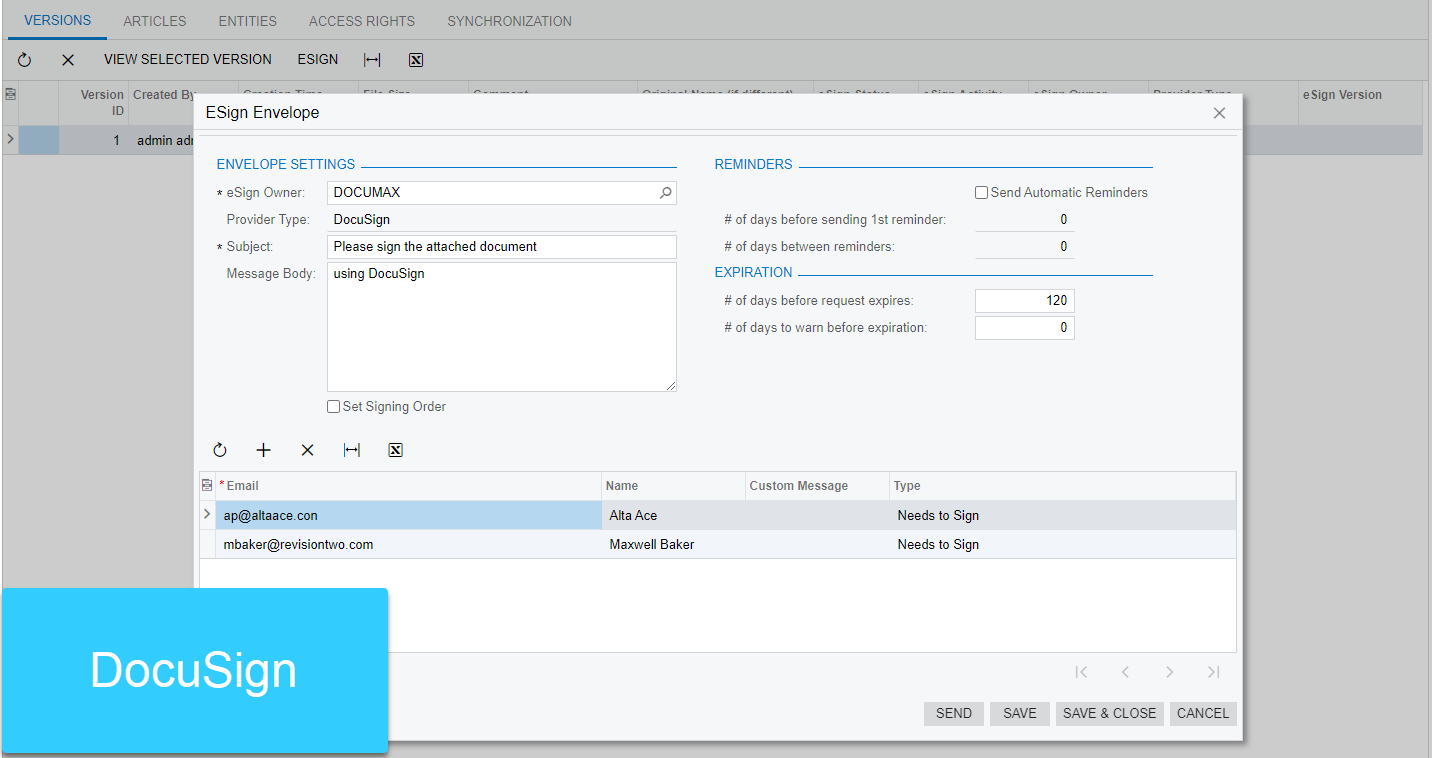Cancel the ESign Envelope dialog
The height and width of the screenshot is (758, 1432).
[1203, 713]
